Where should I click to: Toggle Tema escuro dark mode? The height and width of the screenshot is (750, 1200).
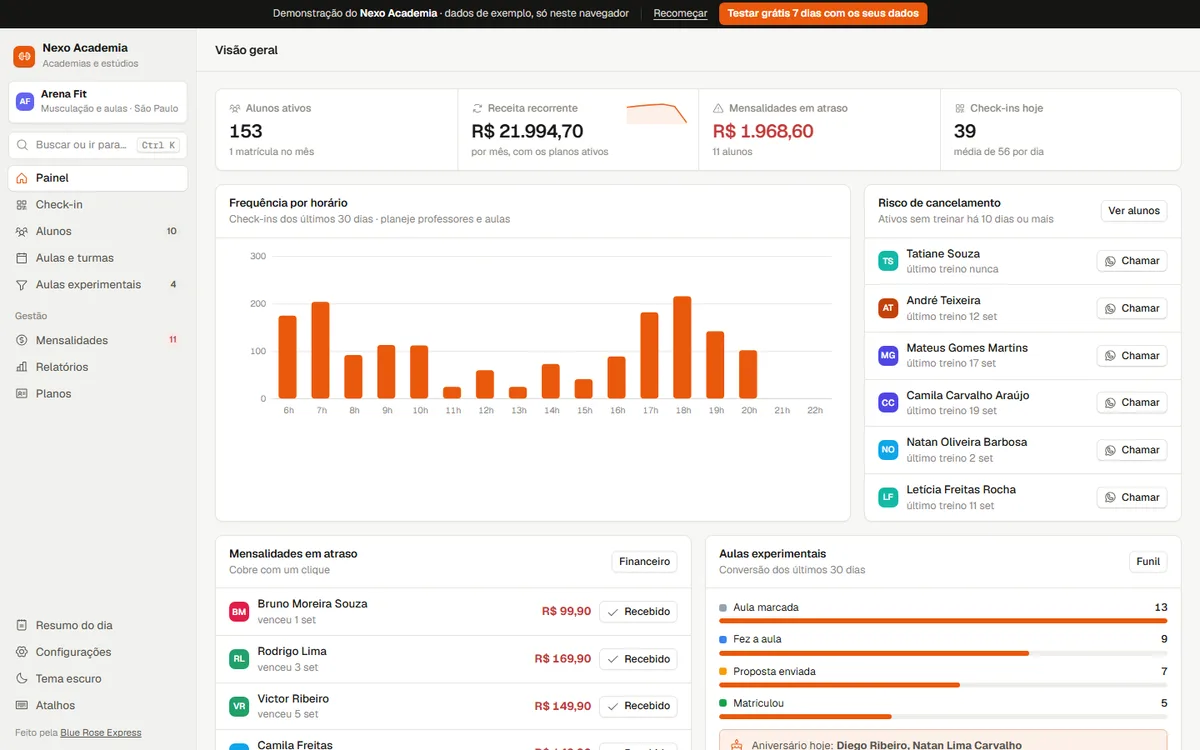pyautogui.click(x=98, y=679)
